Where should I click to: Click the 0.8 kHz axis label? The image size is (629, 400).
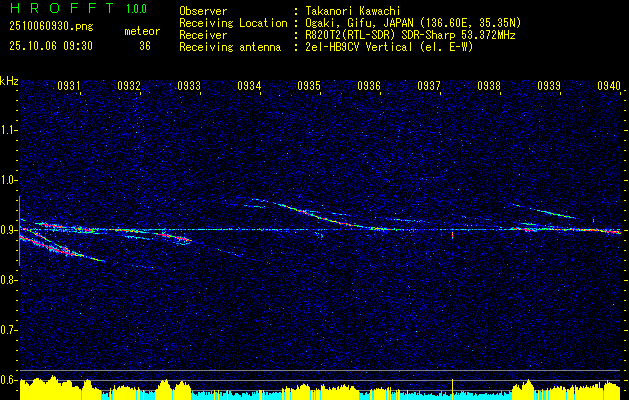[8, 280]
